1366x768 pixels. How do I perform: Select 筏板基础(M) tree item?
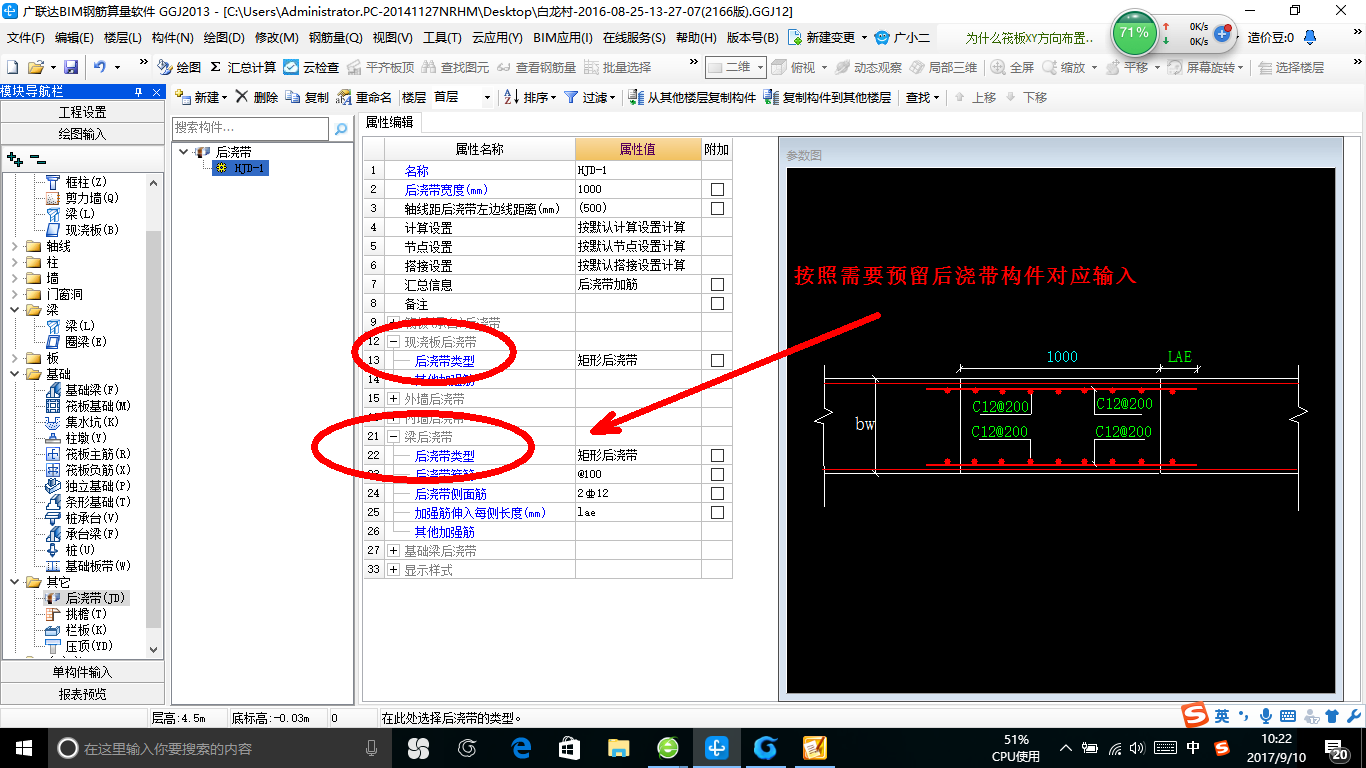pyautogui.click(x=88, y=406)
